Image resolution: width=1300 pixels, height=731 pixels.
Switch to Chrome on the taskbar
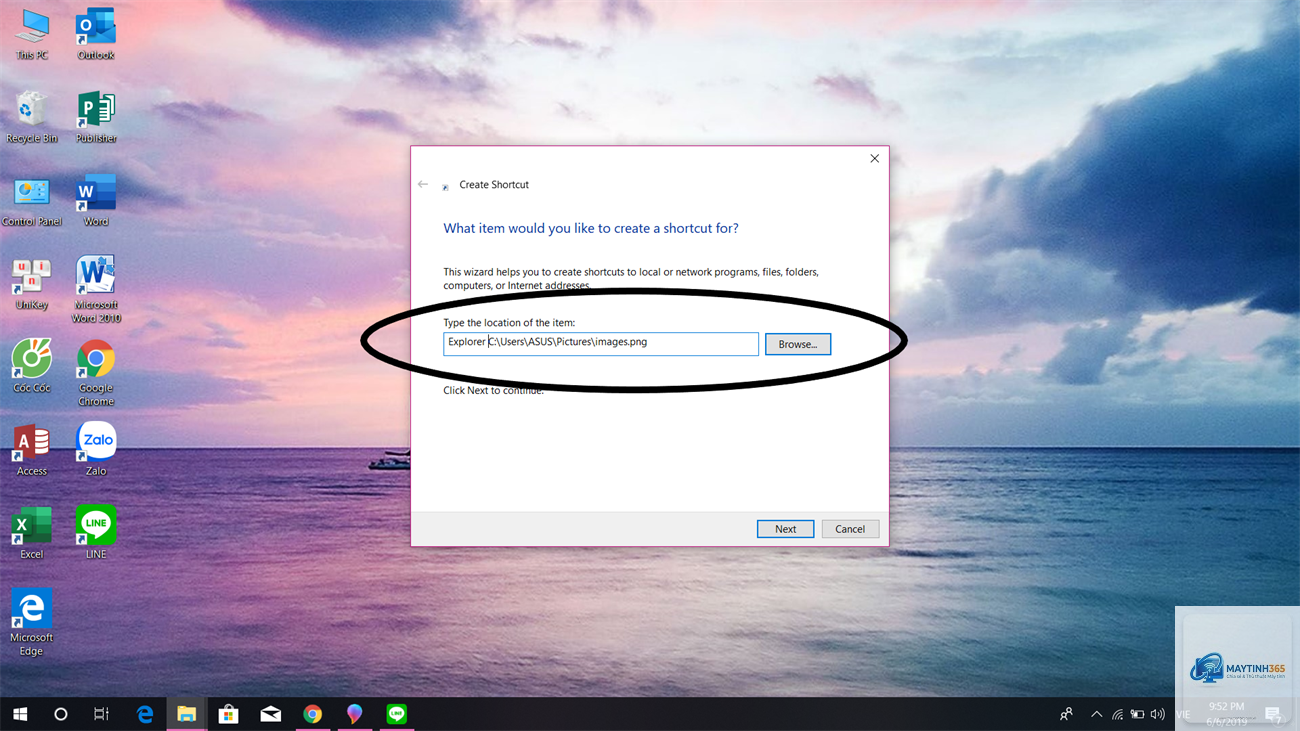click(x=313, y=714)
